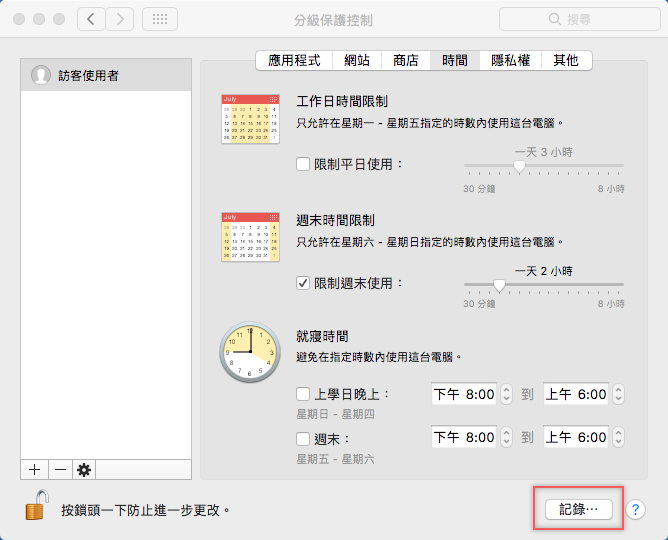Click the lock icon to prevent changes
The height and width of the screenshot is (540, 668).
tap(37, 505)
